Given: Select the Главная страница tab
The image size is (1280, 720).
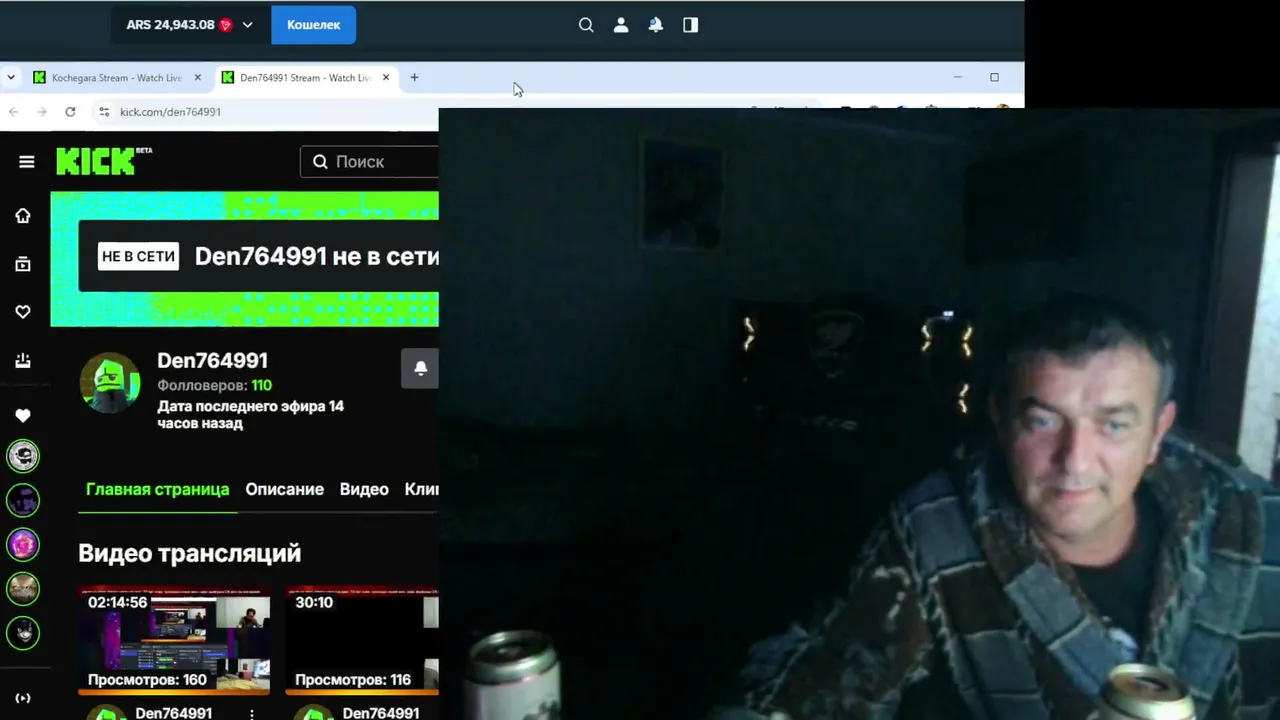Looking at the screenshot, I should (x=157, y=489).
